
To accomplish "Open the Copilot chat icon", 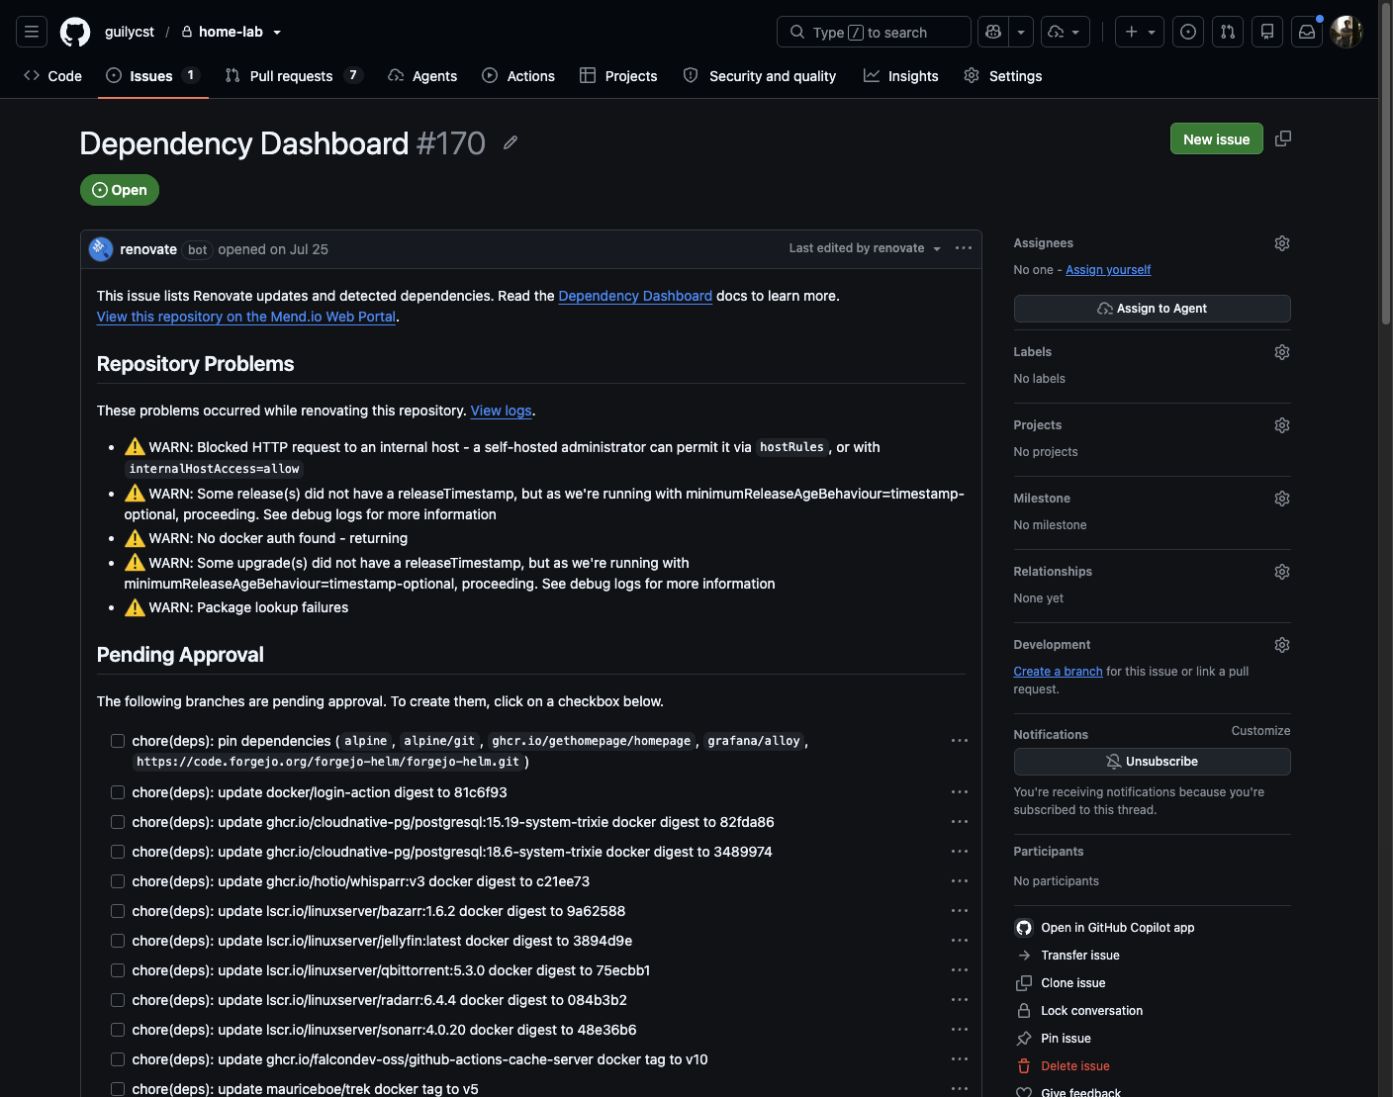I will click(x=993, y=32).
